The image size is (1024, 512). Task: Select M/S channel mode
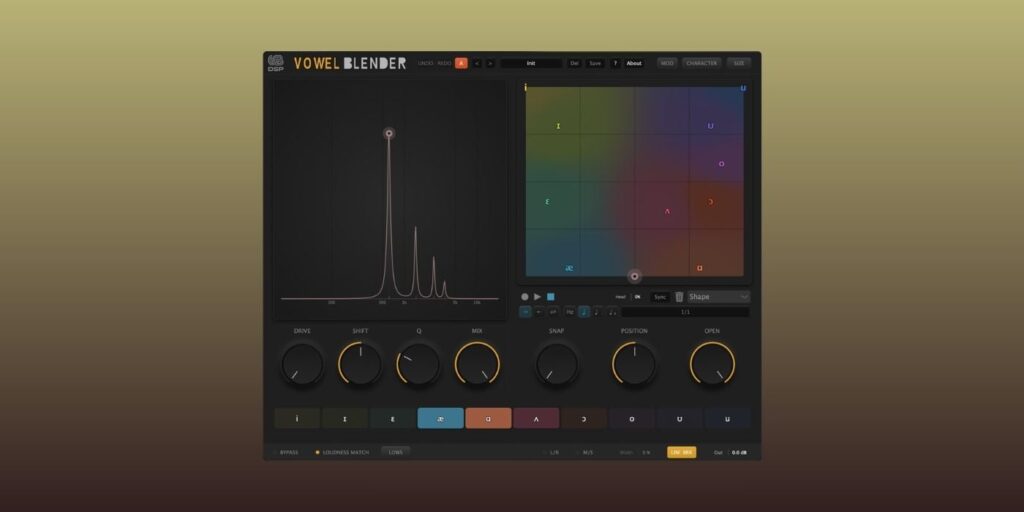coord(586,453)
